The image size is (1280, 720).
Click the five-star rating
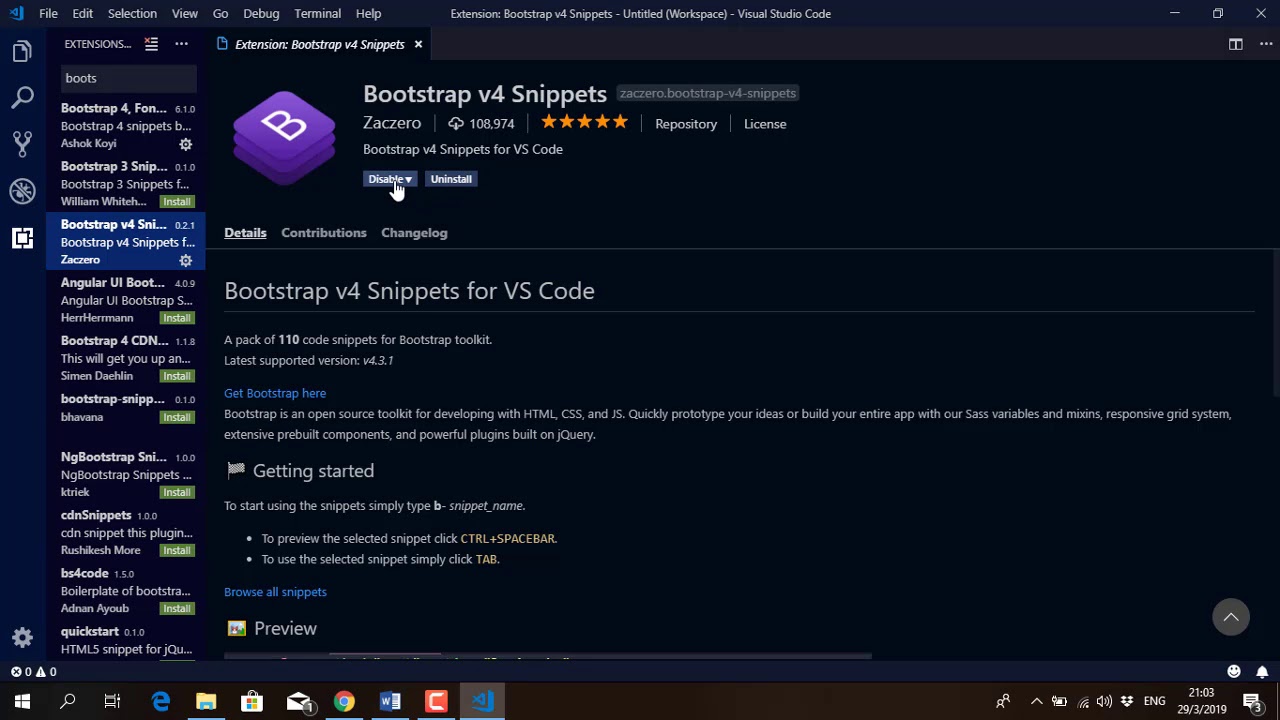[x=585, y=122]
